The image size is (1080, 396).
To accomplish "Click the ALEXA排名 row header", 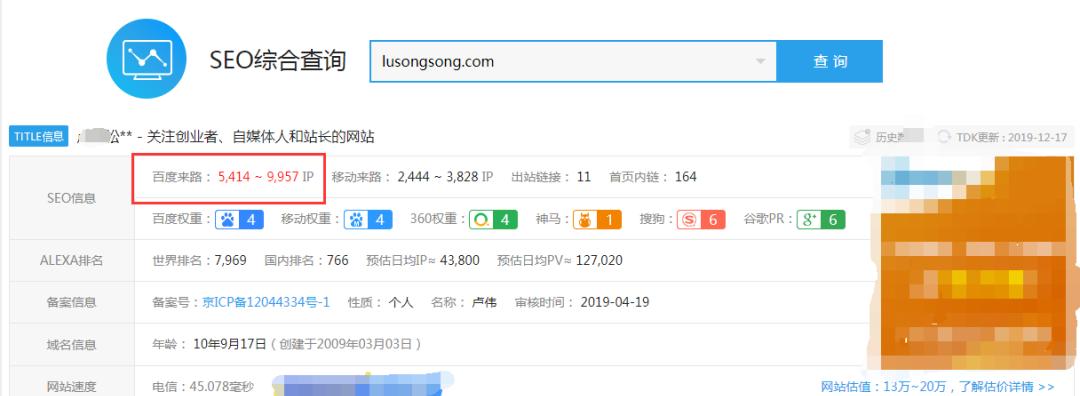I will [x=72, y=260].
